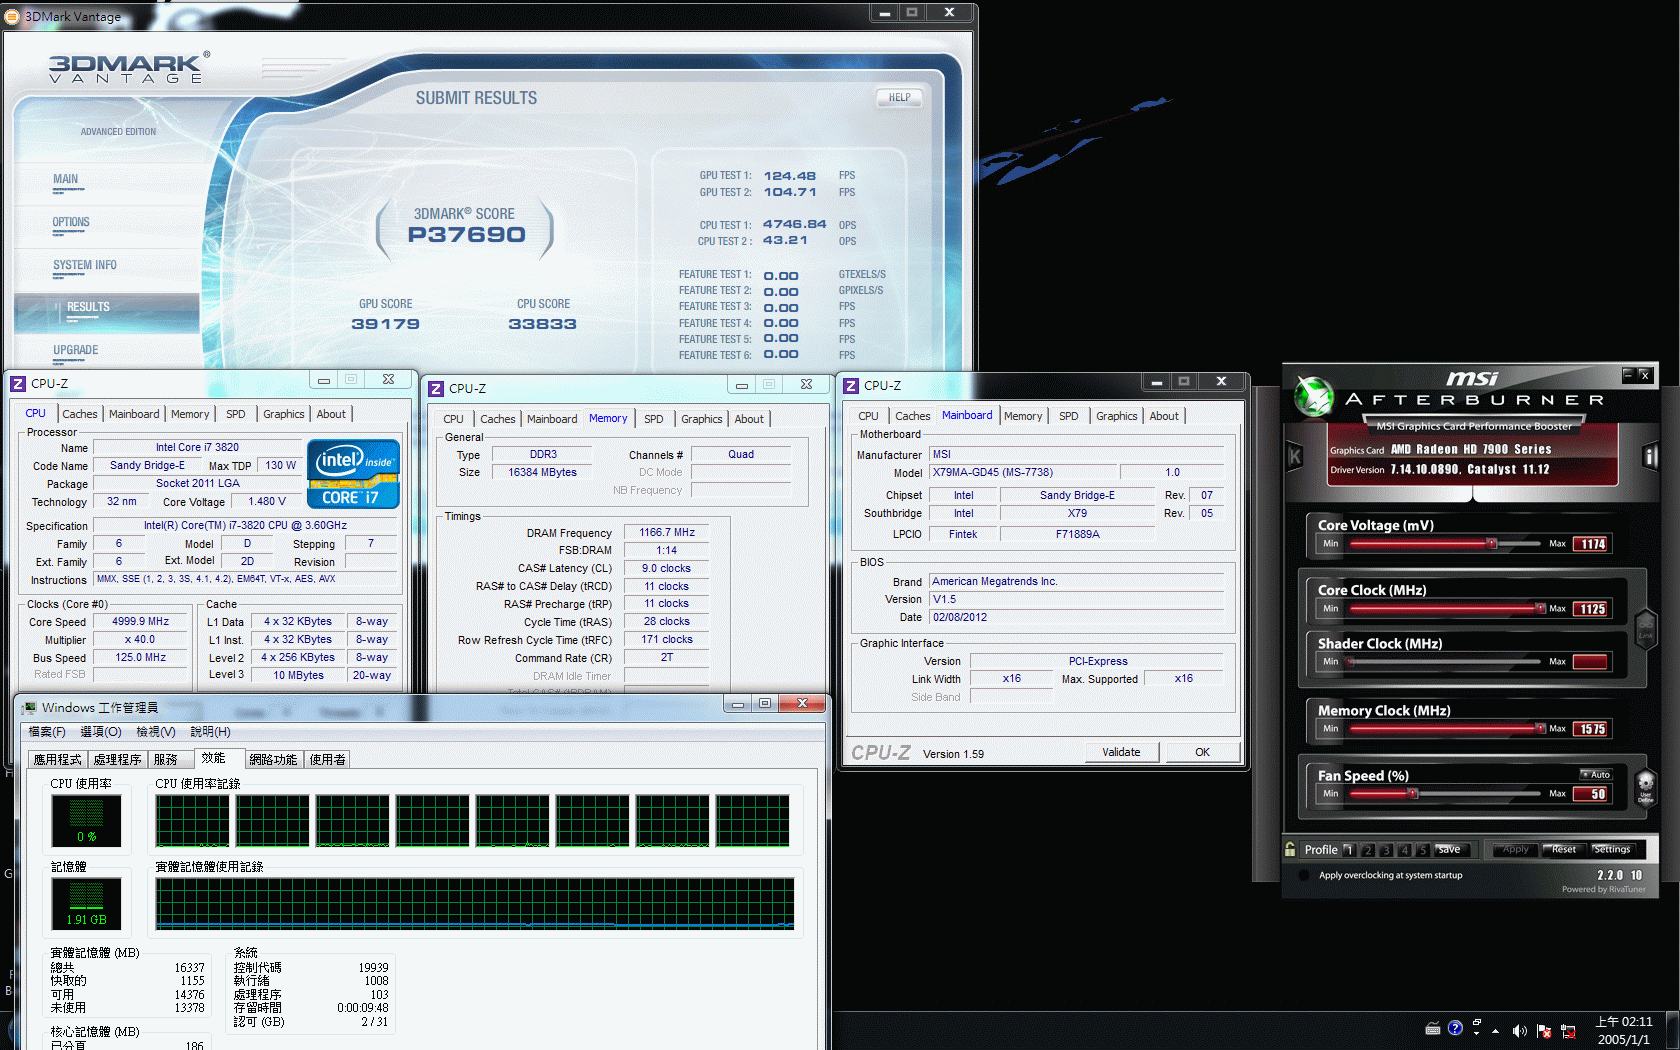The height and width of the screenshot is (1050, 1680).
Task: Click the Memory Clock value field 1575
Action: 1590,729
